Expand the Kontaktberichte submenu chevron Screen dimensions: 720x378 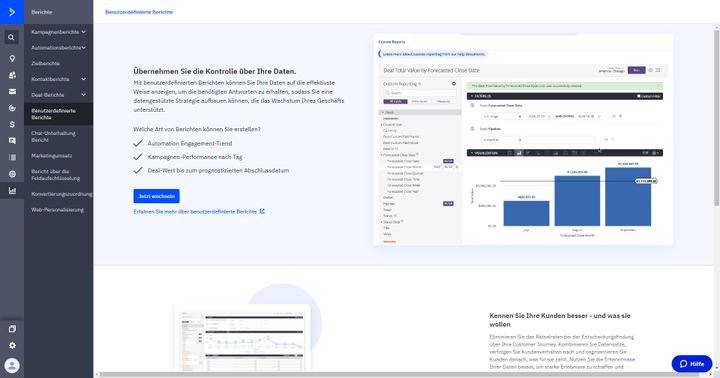click(x=84, y=79)
